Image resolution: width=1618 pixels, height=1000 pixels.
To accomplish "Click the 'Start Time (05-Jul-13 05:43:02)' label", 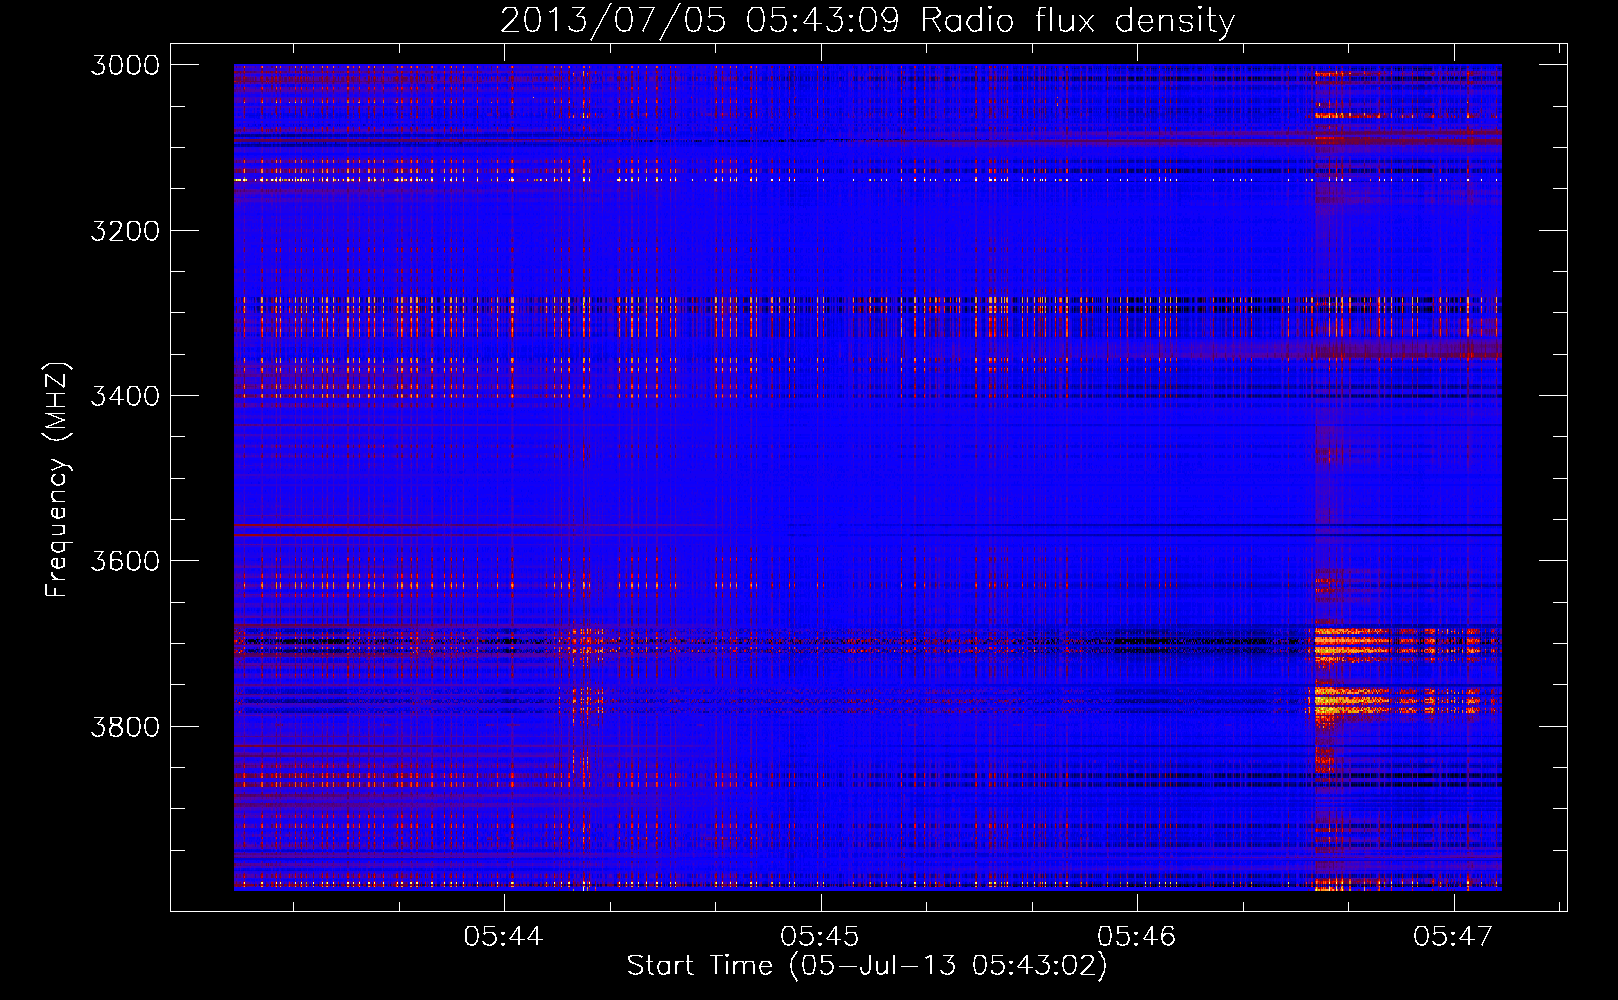I will (x=867, y=966).
